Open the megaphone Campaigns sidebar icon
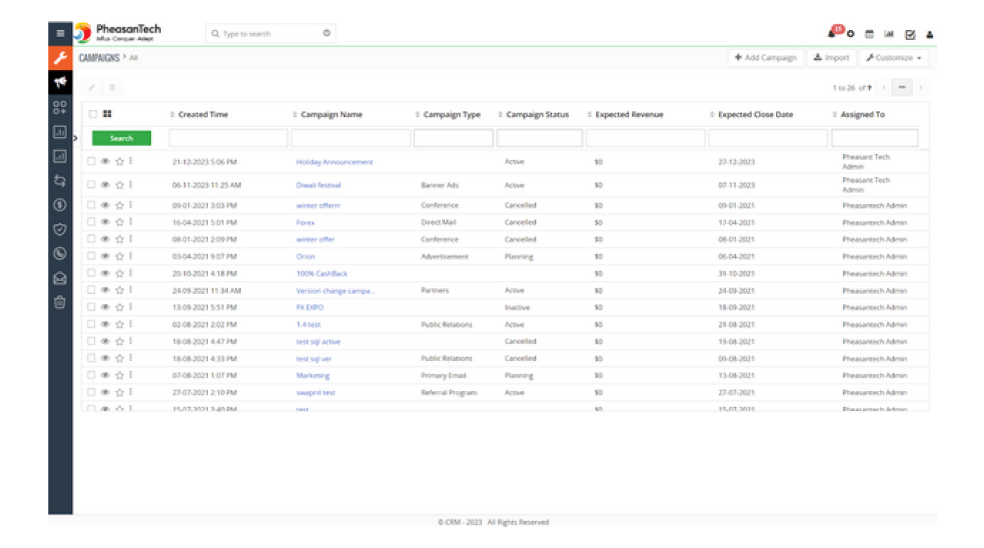 (60, 82)
